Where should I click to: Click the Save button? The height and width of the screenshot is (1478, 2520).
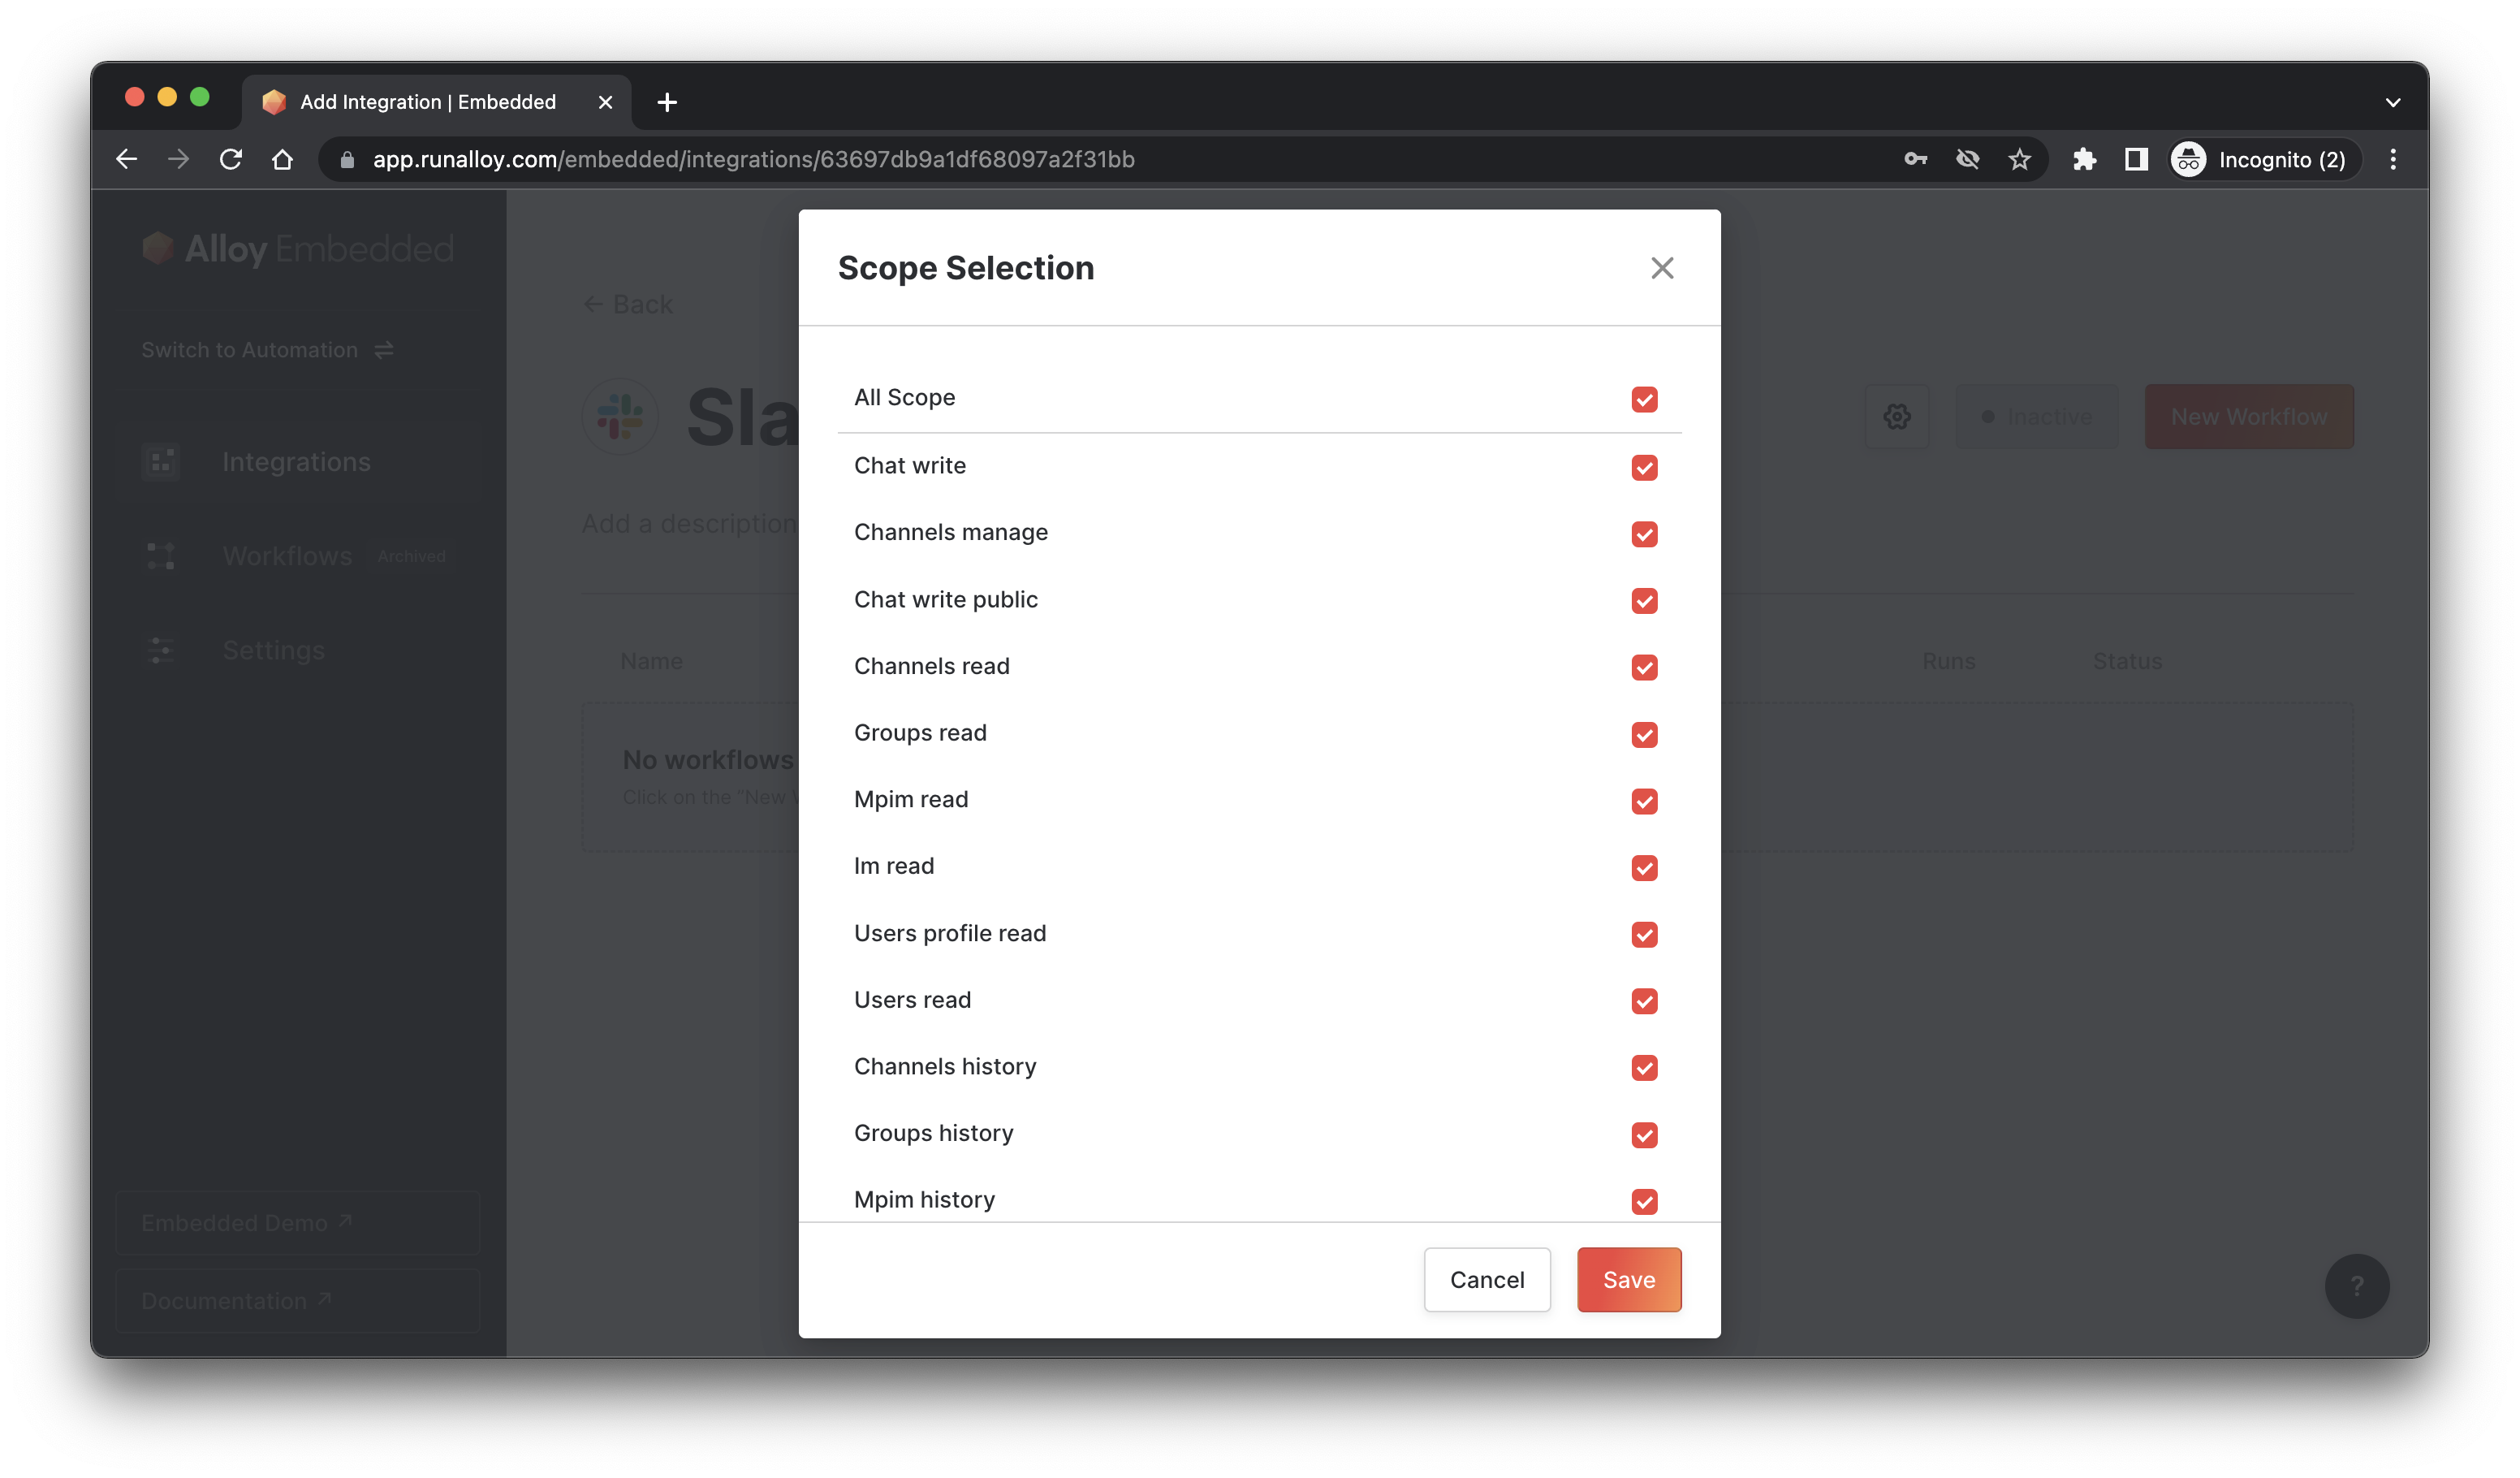(1628, 1279)
